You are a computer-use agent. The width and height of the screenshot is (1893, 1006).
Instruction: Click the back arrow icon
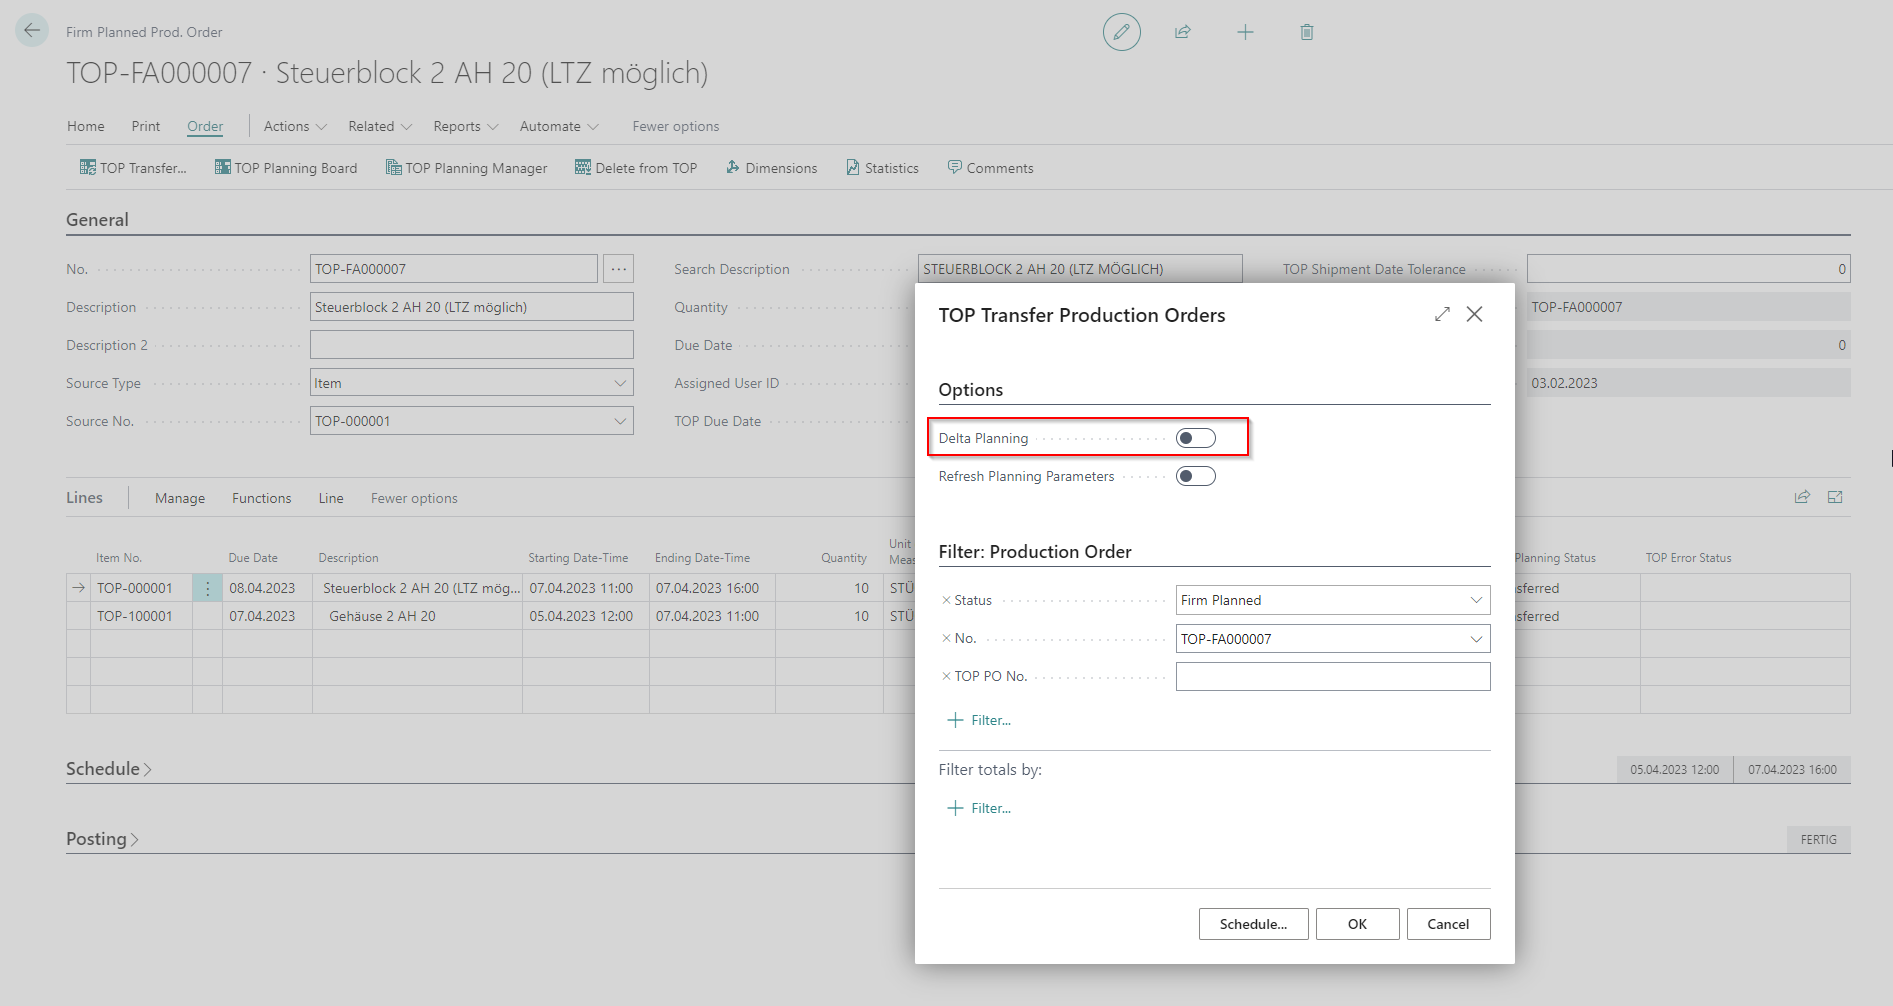32,31
